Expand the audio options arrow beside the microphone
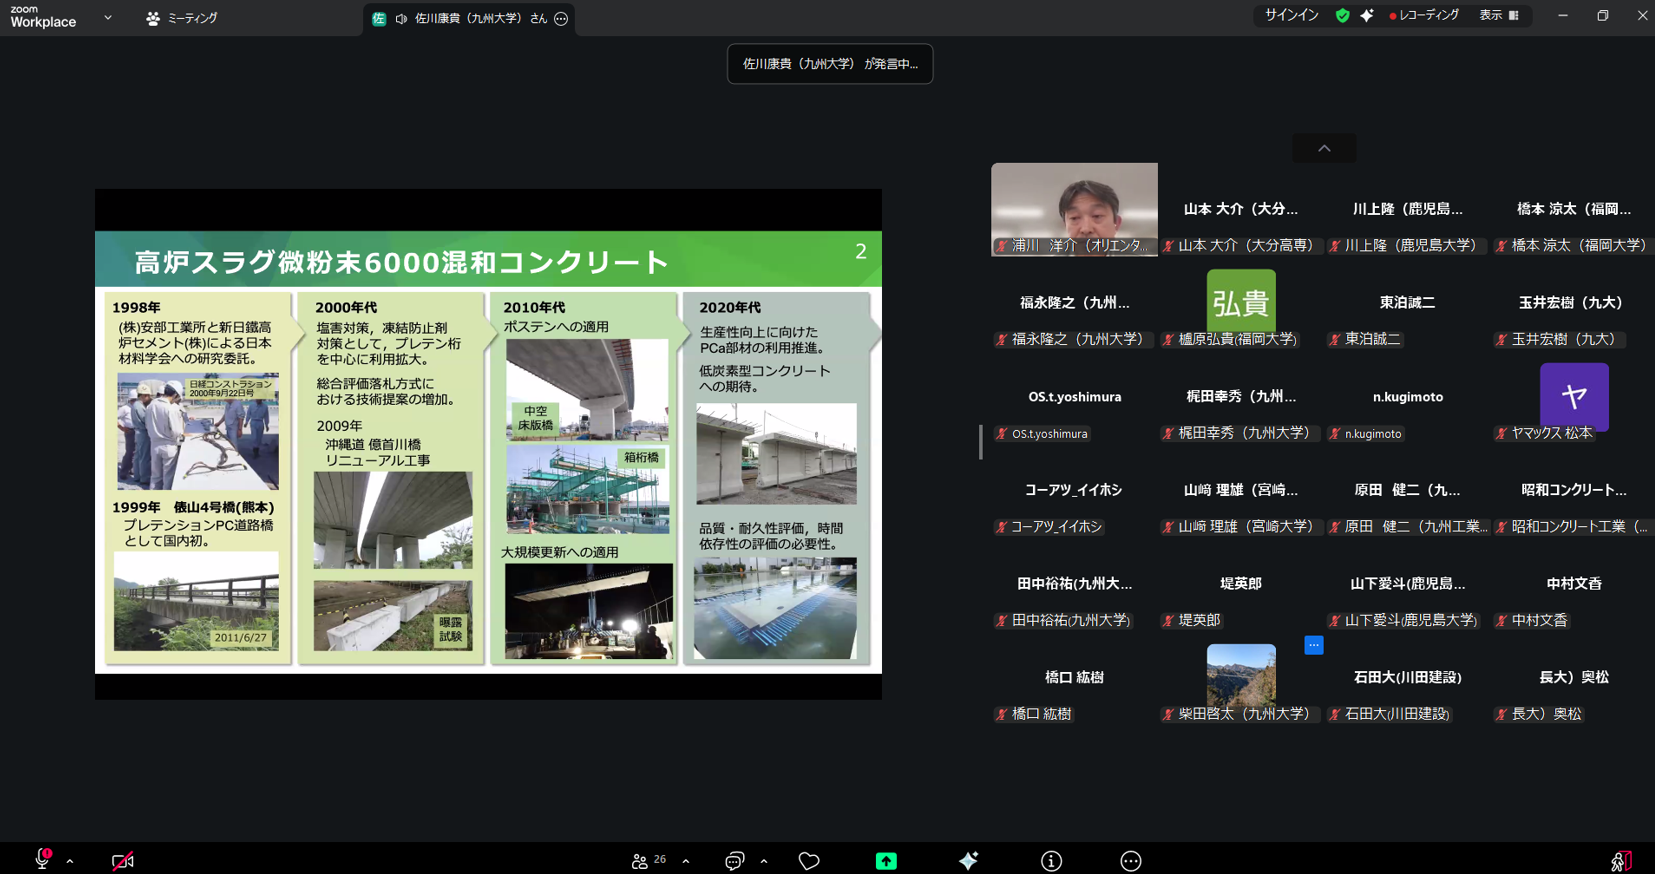Viewport: 1655px width, 874px height. (70, 861)
